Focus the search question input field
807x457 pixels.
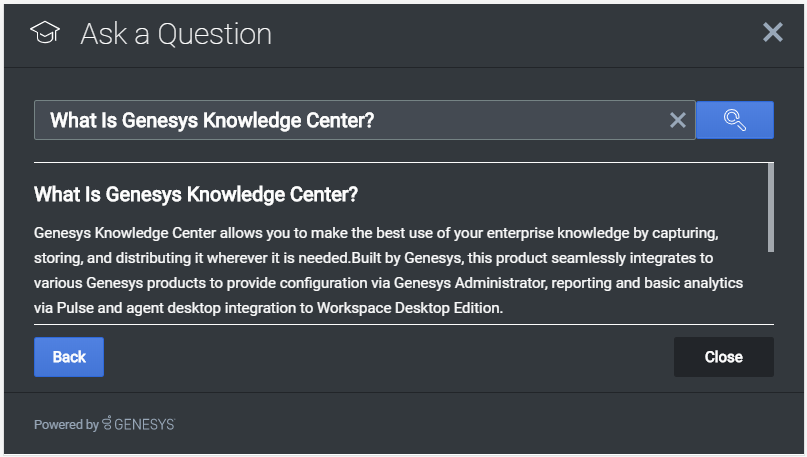click(350, 120)
